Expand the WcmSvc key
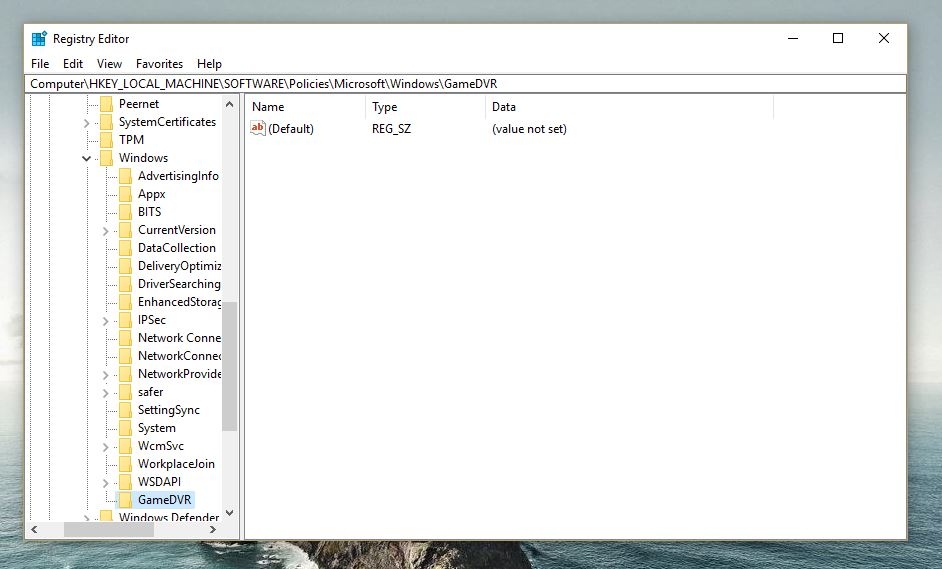 (x=106, y=447)
